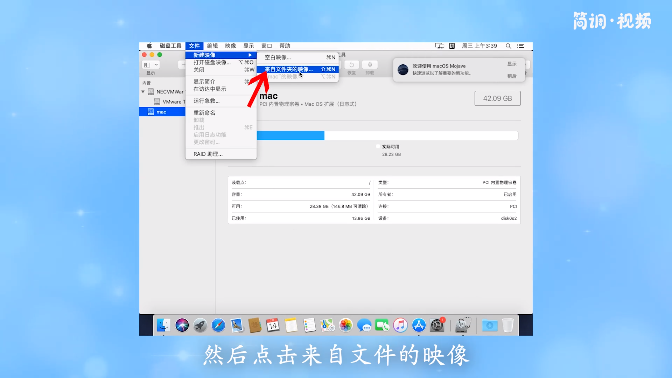This screenshot has width=672, height=378.
Task: Close the highlighted 文件 menu in the menu bar
Action: tap(194, 45)
